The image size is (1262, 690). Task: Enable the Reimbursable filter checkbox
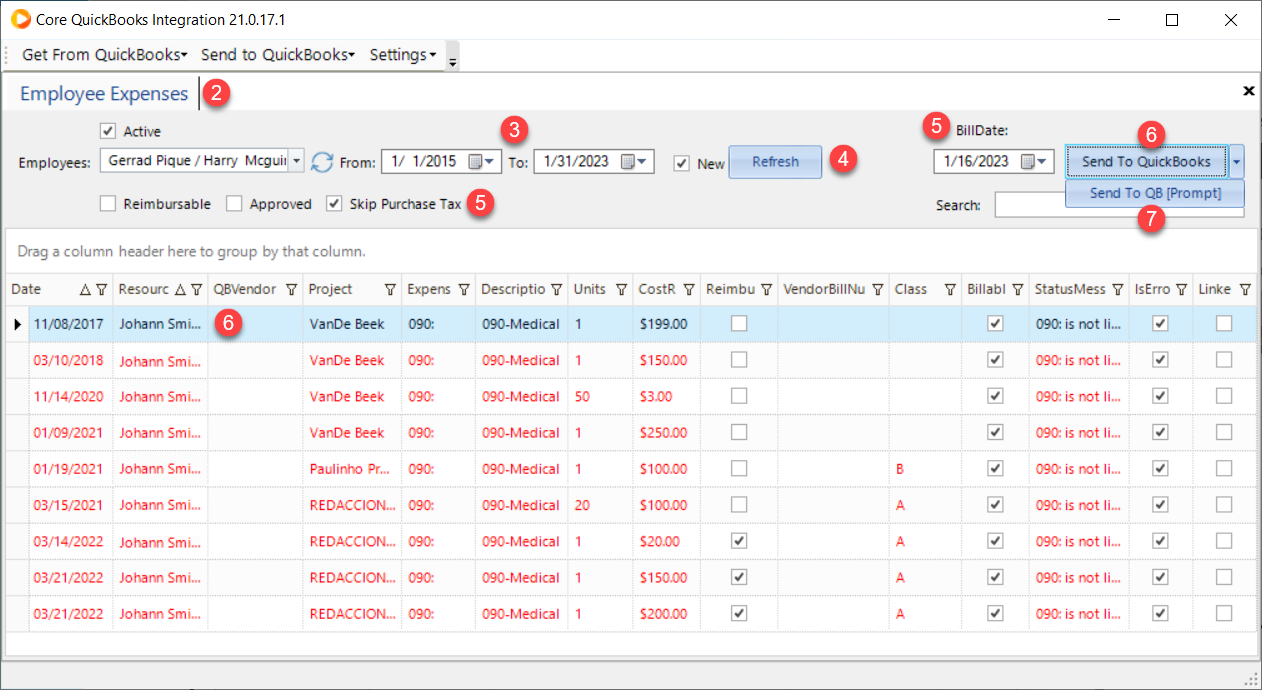pos(108,203)
